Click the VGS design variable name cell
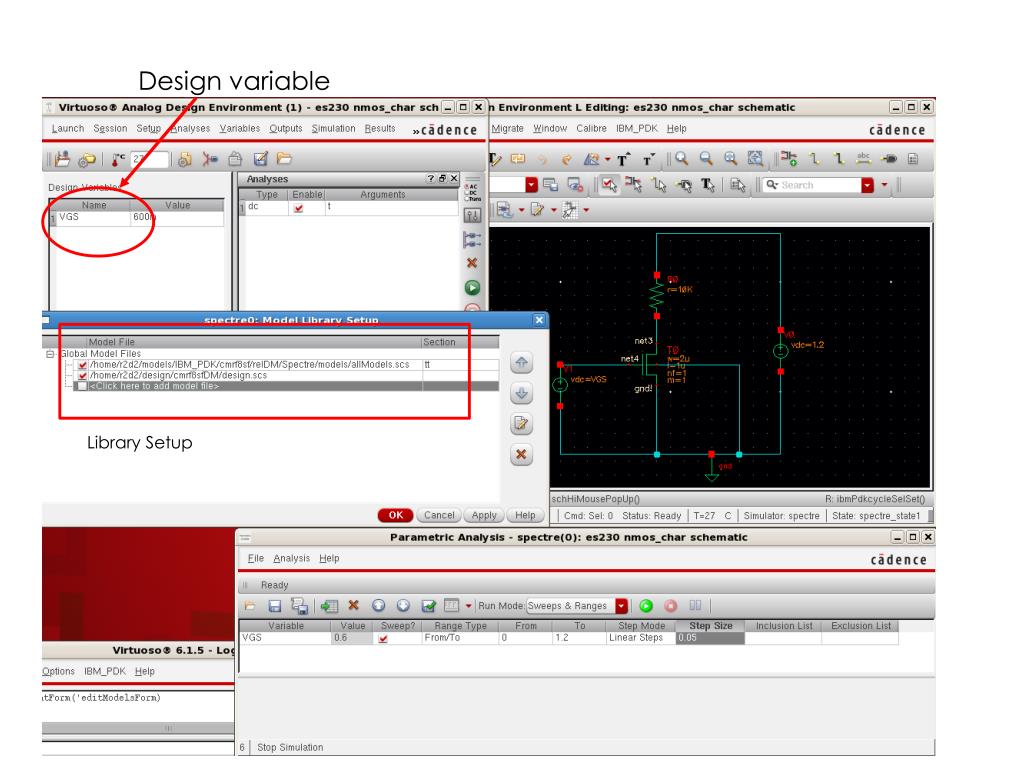Screen dimensions: 1024x768 point(93,217)
